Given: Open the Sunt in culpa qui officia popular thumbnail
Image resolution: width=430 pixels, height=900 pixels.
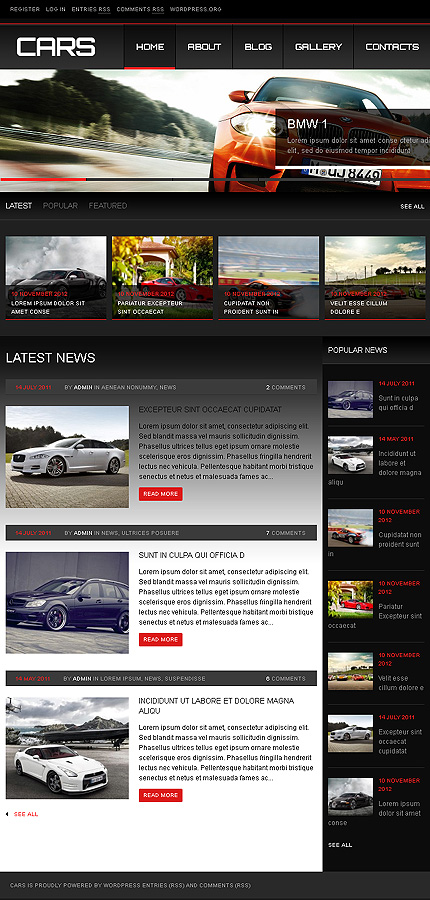Looking at the screenshot, I should pyautogui.click(x=350, y=399).
